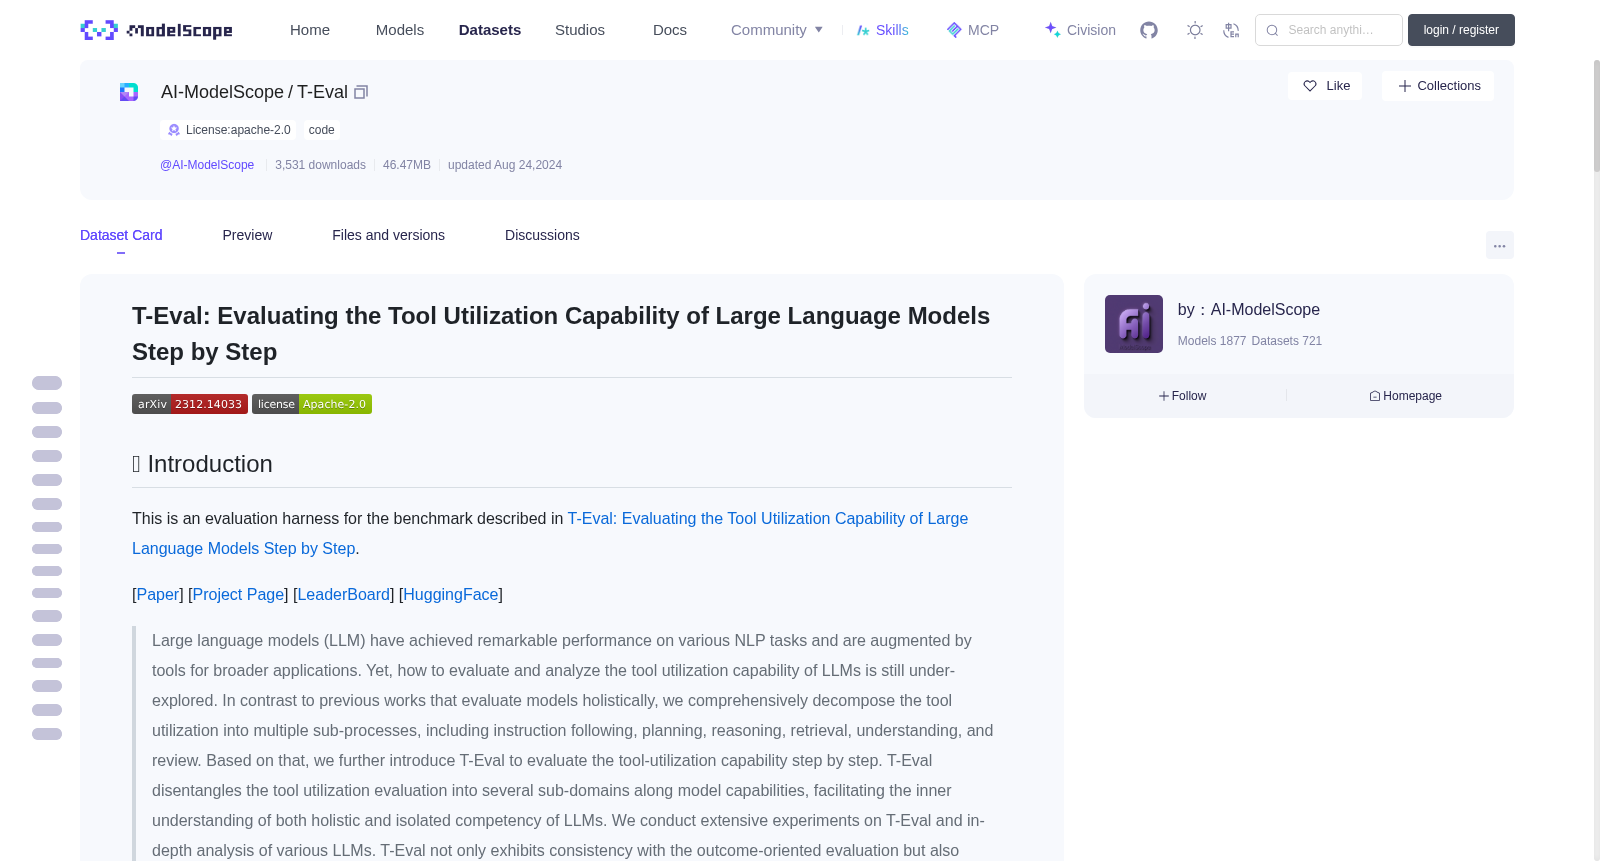1600x861 pixels.
Task: Click the 46.47MB size text
Action: coord(407,165)
